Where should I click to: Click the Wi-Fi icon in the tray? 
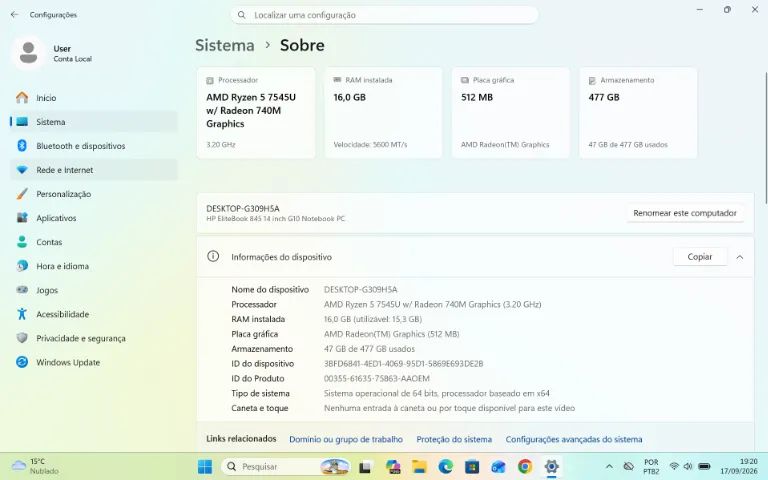pyautogui.click(x=674, y=466)
